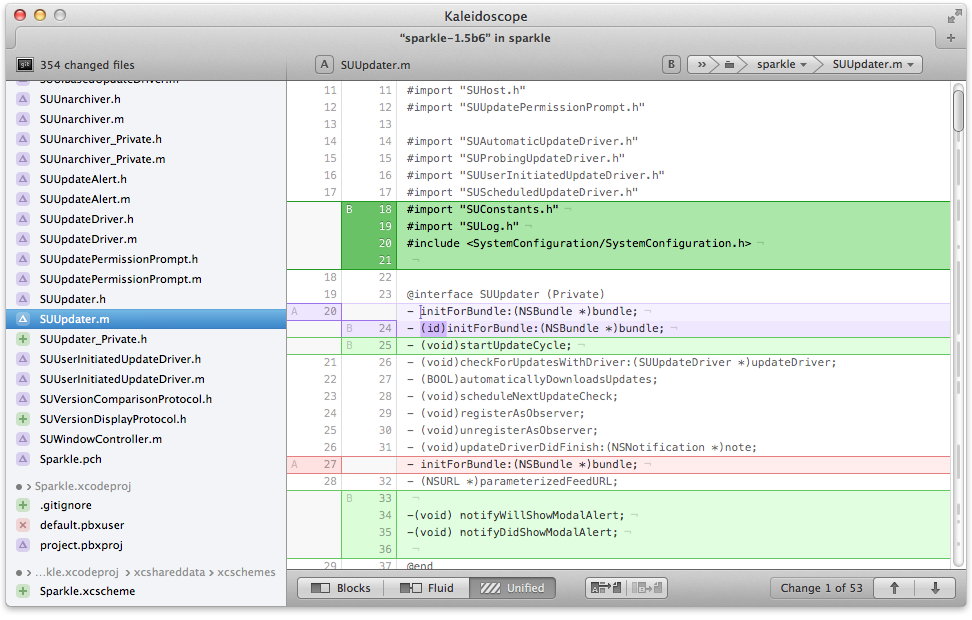
Task: Collapse the xcshareddata xcschemes group
Action: (x=28, y=573)
